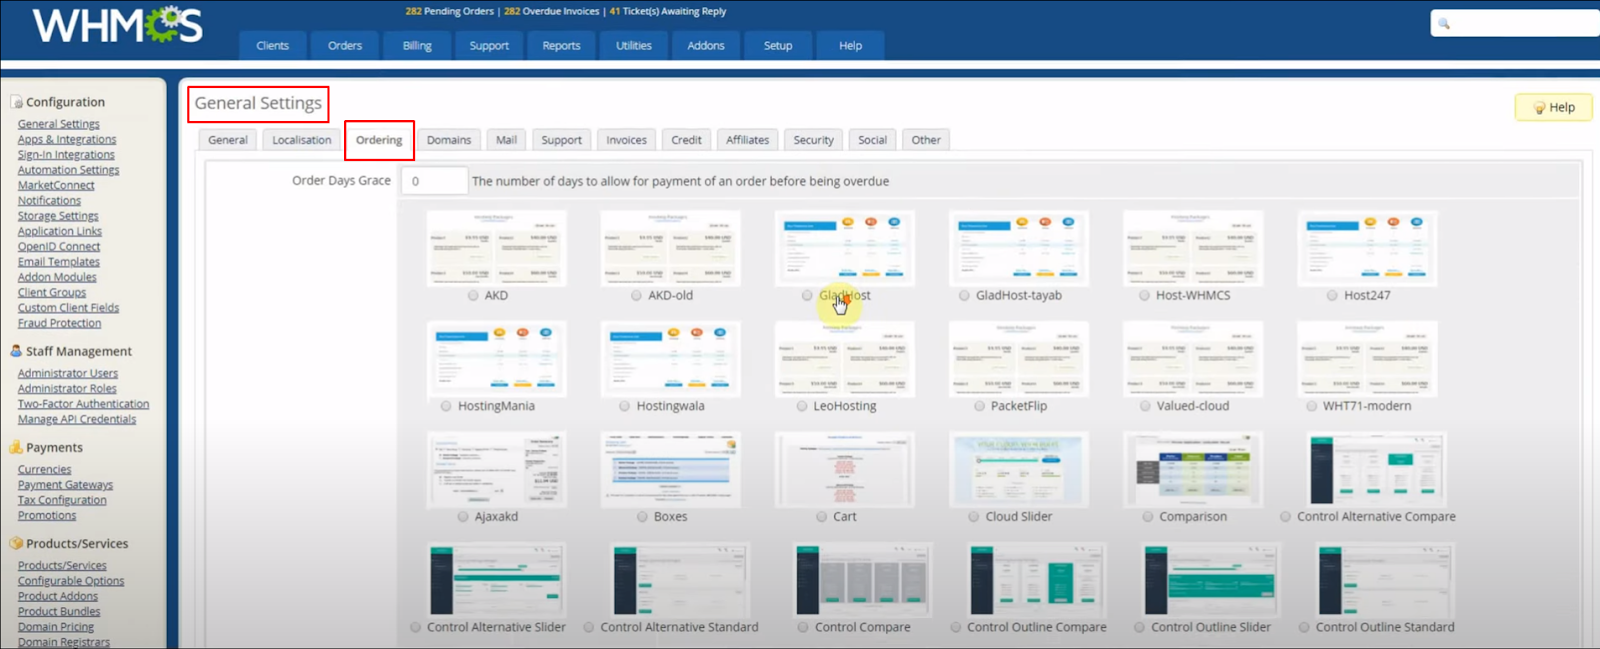The image size is (1600, 649).
Task: Open the Addons menu
Action: [x=706, y=46]
